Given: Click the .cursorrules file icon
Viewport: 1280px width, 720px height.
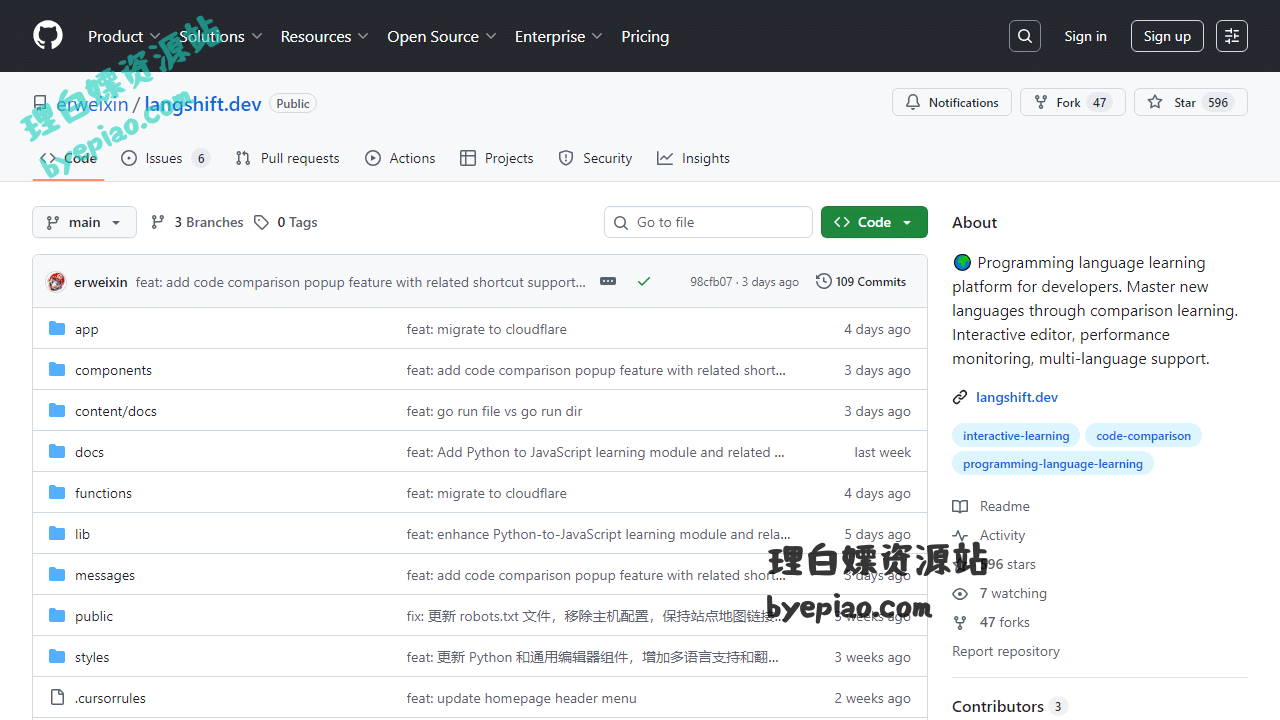Looking at the screenshot, I should point(57,698).
